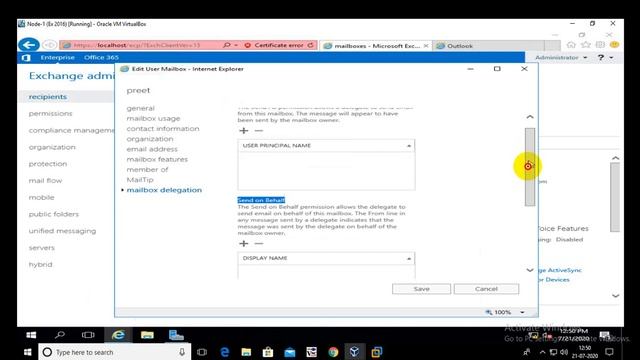Click the microphone in the host search box
640x360 pixels.
tap(182, 352)
